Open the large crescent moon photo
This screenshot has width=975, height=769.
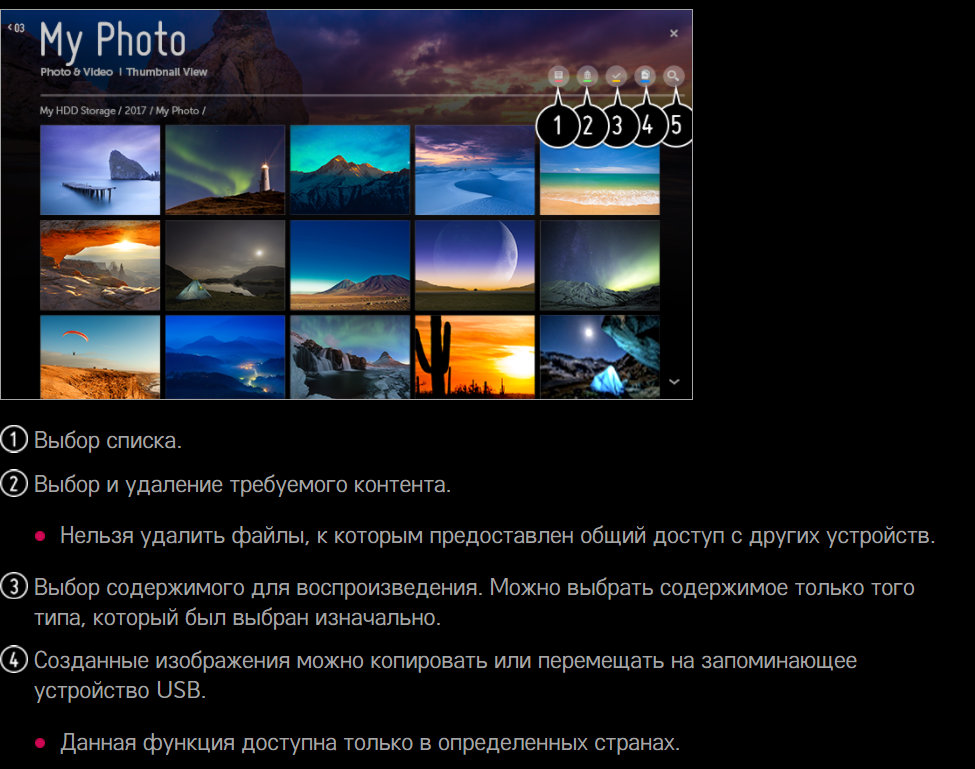475,265
